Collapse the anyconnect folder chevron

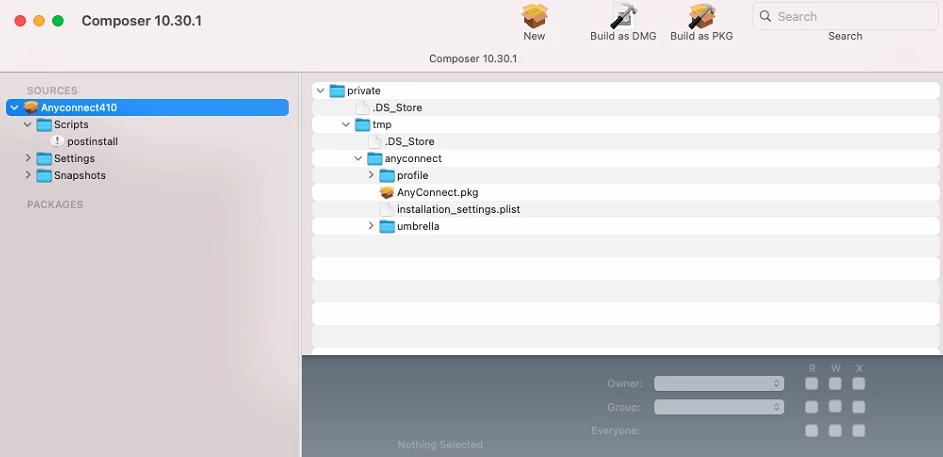[x=358, y=159]
